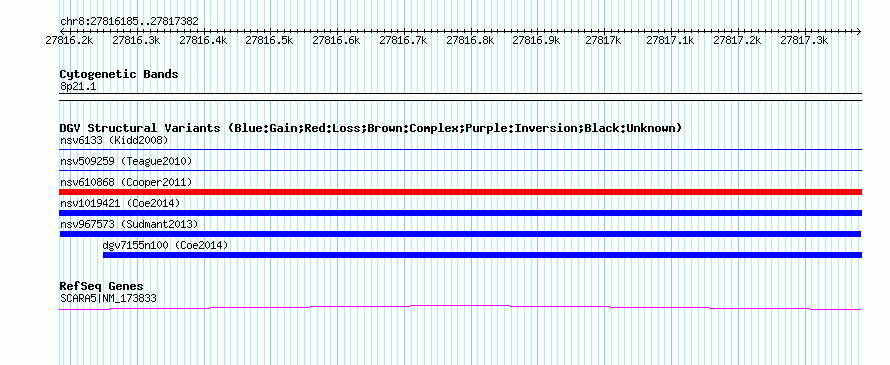This screenshot has height=365, width=890.
Task: Open variant nsv6133 (Kidd2008) label
Action: [114, 140]
